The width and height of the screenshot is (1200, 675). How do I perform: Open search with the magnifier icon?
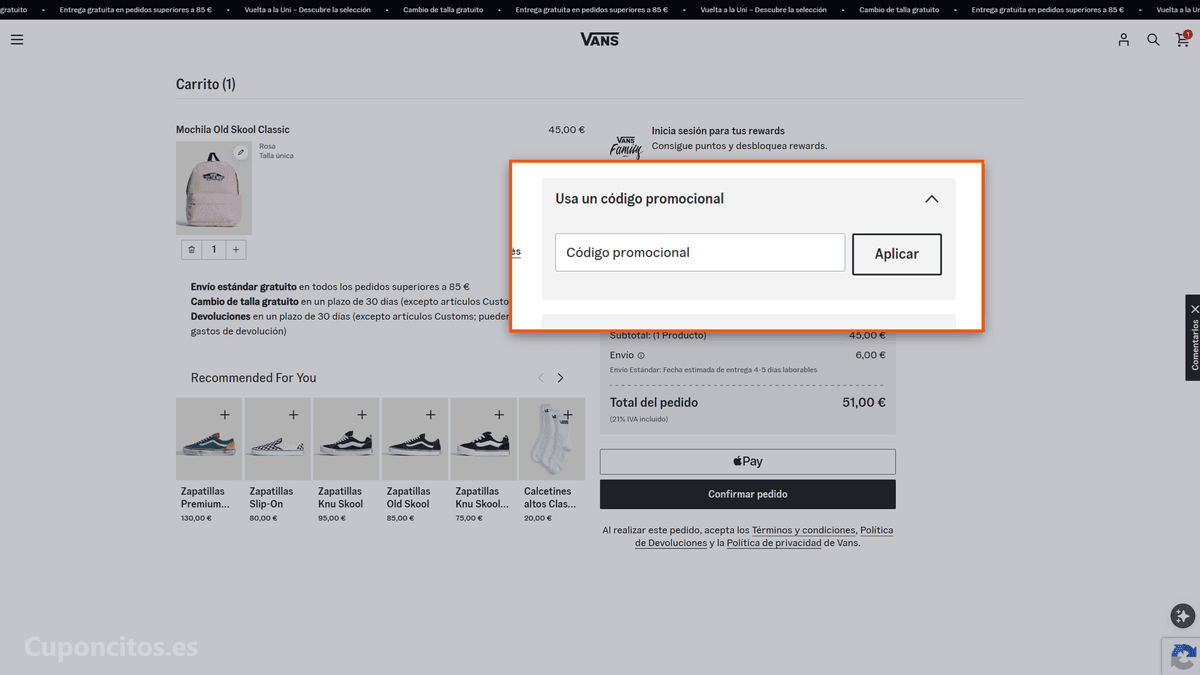pos(1153,40)
